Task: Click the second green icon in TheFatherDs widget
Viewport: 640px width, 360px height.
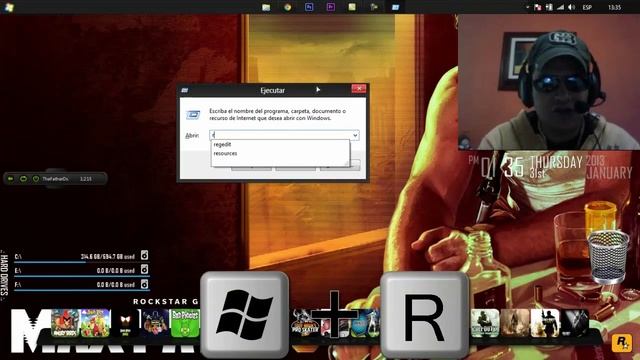Action: point(23,179)
